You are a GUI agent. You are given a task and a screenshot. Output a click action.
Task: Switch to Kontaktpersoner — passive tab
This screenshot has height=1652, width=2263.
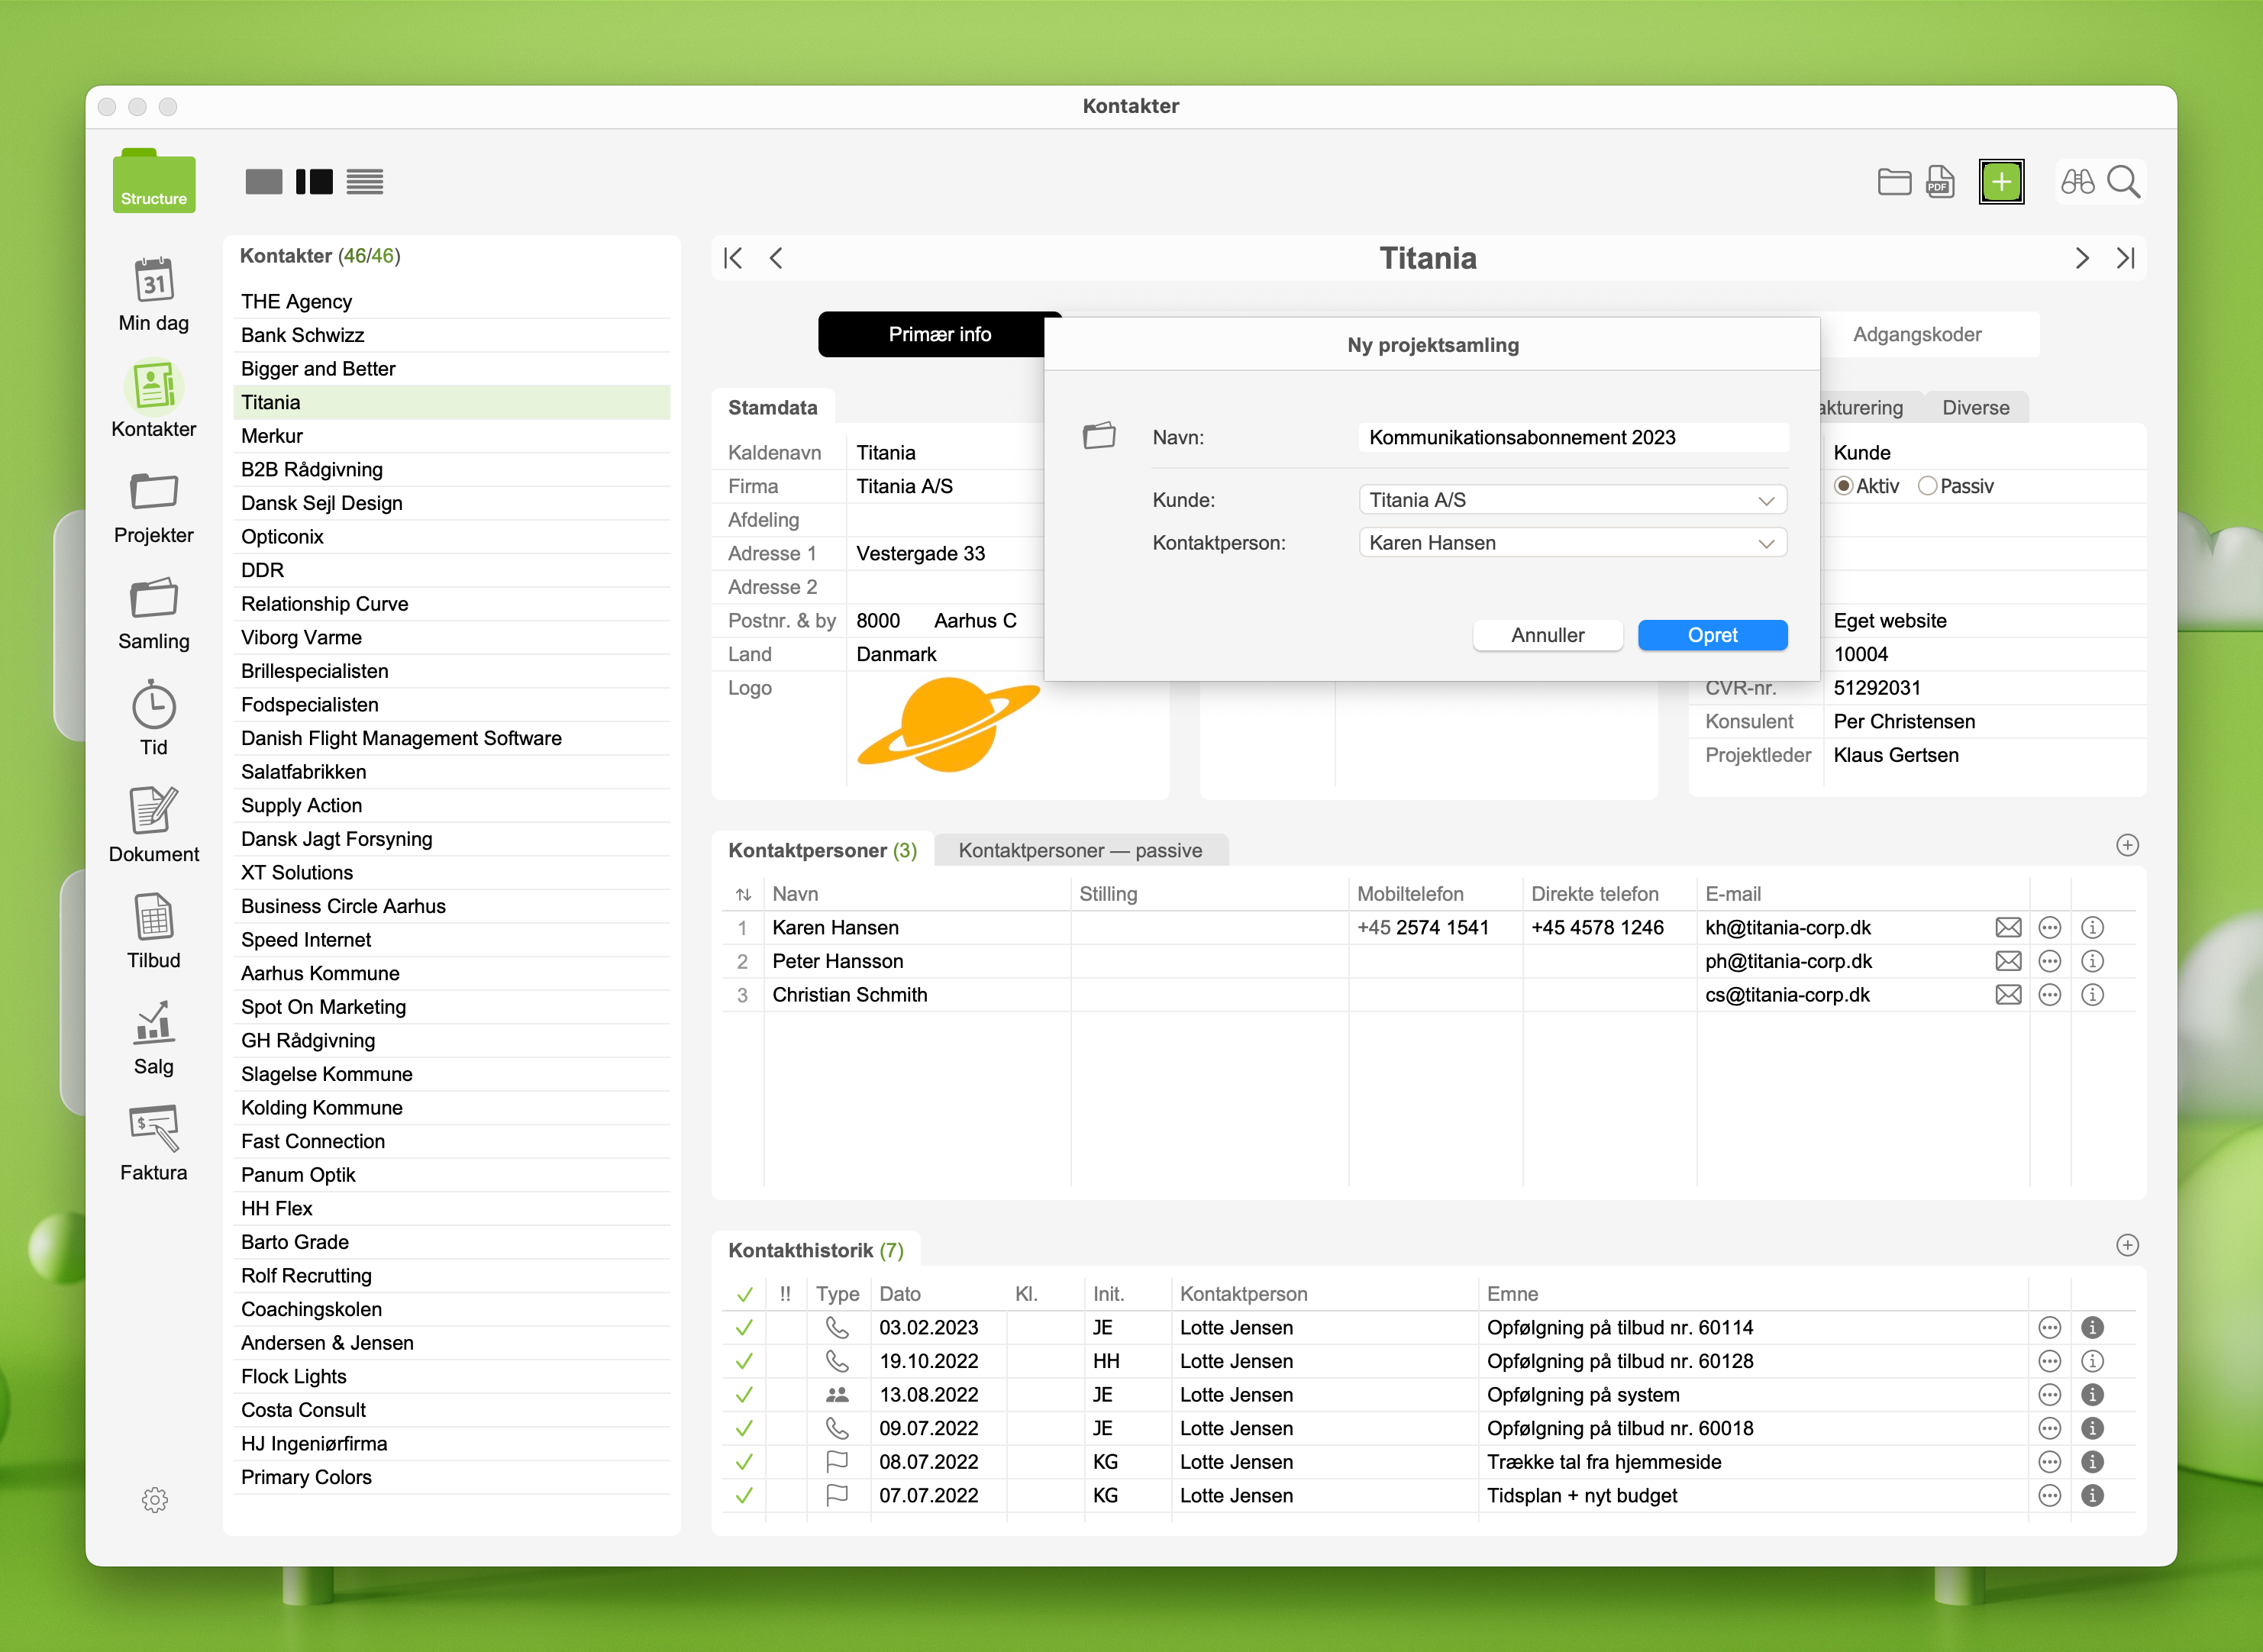1080,850
